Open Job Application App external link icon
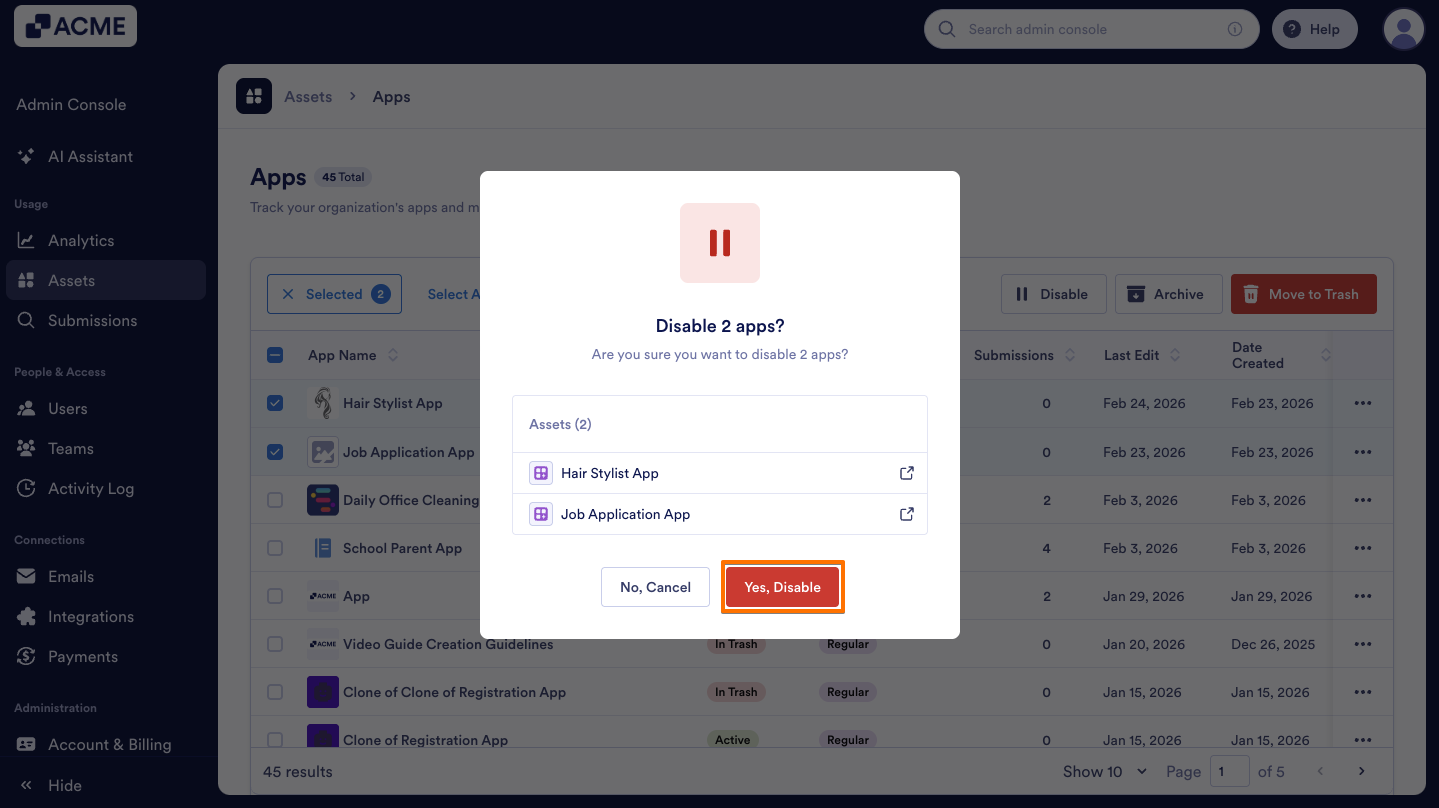The width and height of the screenshot is (1439, 808). [907, 514]
